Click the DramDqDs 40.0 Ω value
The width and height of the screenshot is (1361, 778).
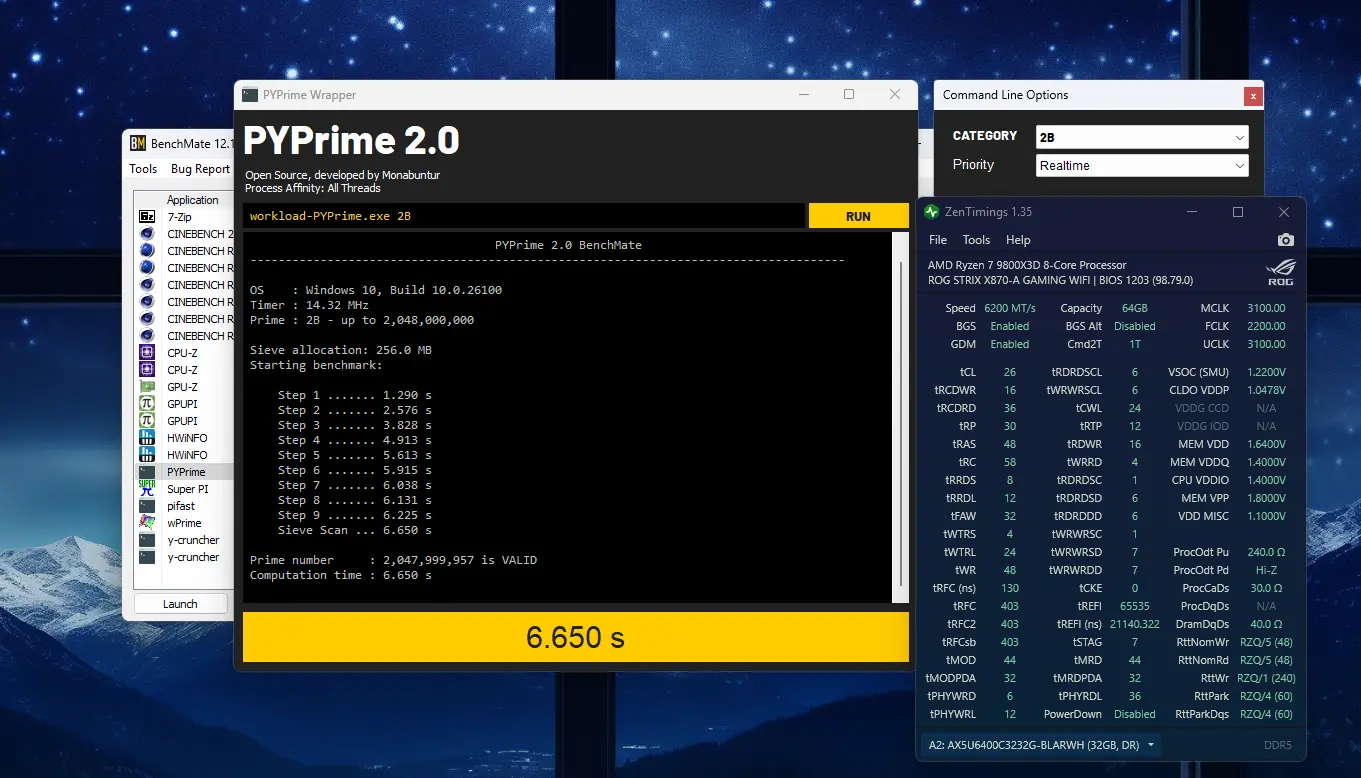point(1266,624)
